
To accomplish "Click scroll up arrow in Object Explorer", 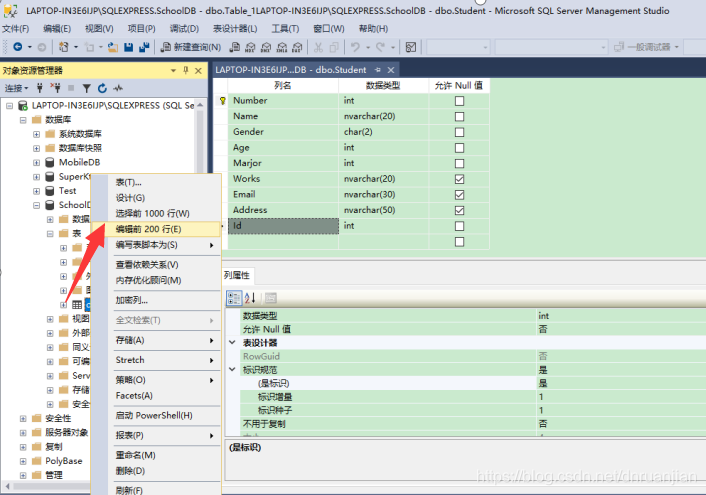I will pos(200,105).
